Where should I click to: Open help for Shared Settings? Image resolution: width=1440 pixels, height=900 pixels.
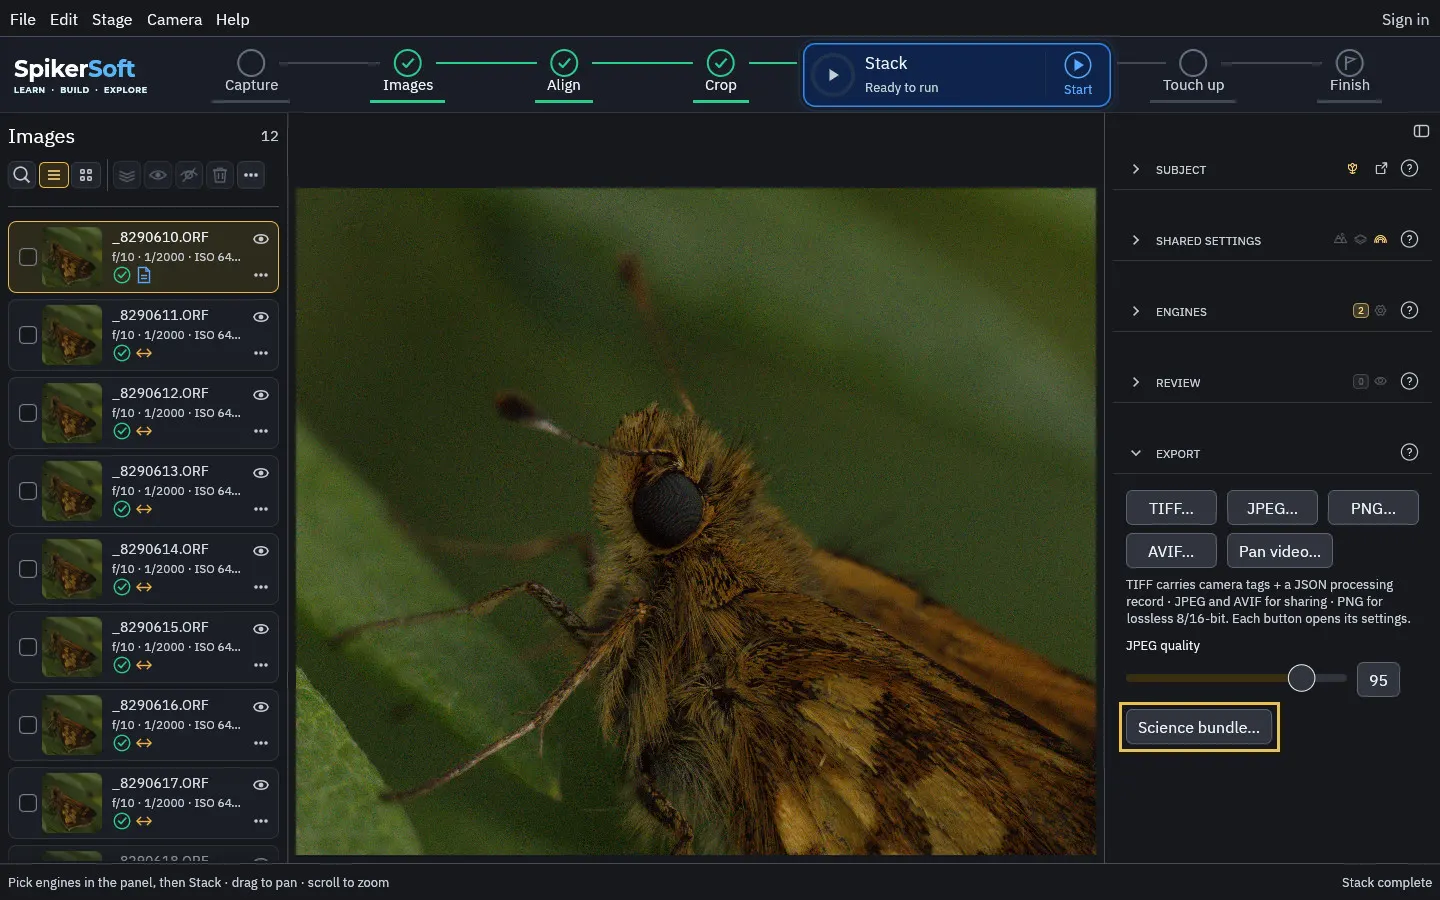(x=1409, y=239)
